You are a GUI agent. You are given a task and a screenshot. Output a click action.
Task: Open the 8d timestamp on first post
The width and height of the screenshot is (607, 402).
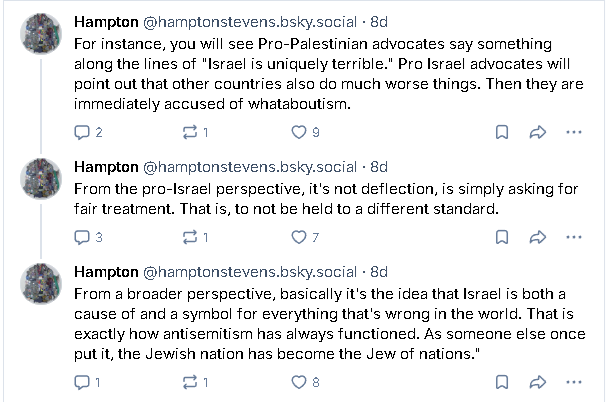click(x=379, y=22)
